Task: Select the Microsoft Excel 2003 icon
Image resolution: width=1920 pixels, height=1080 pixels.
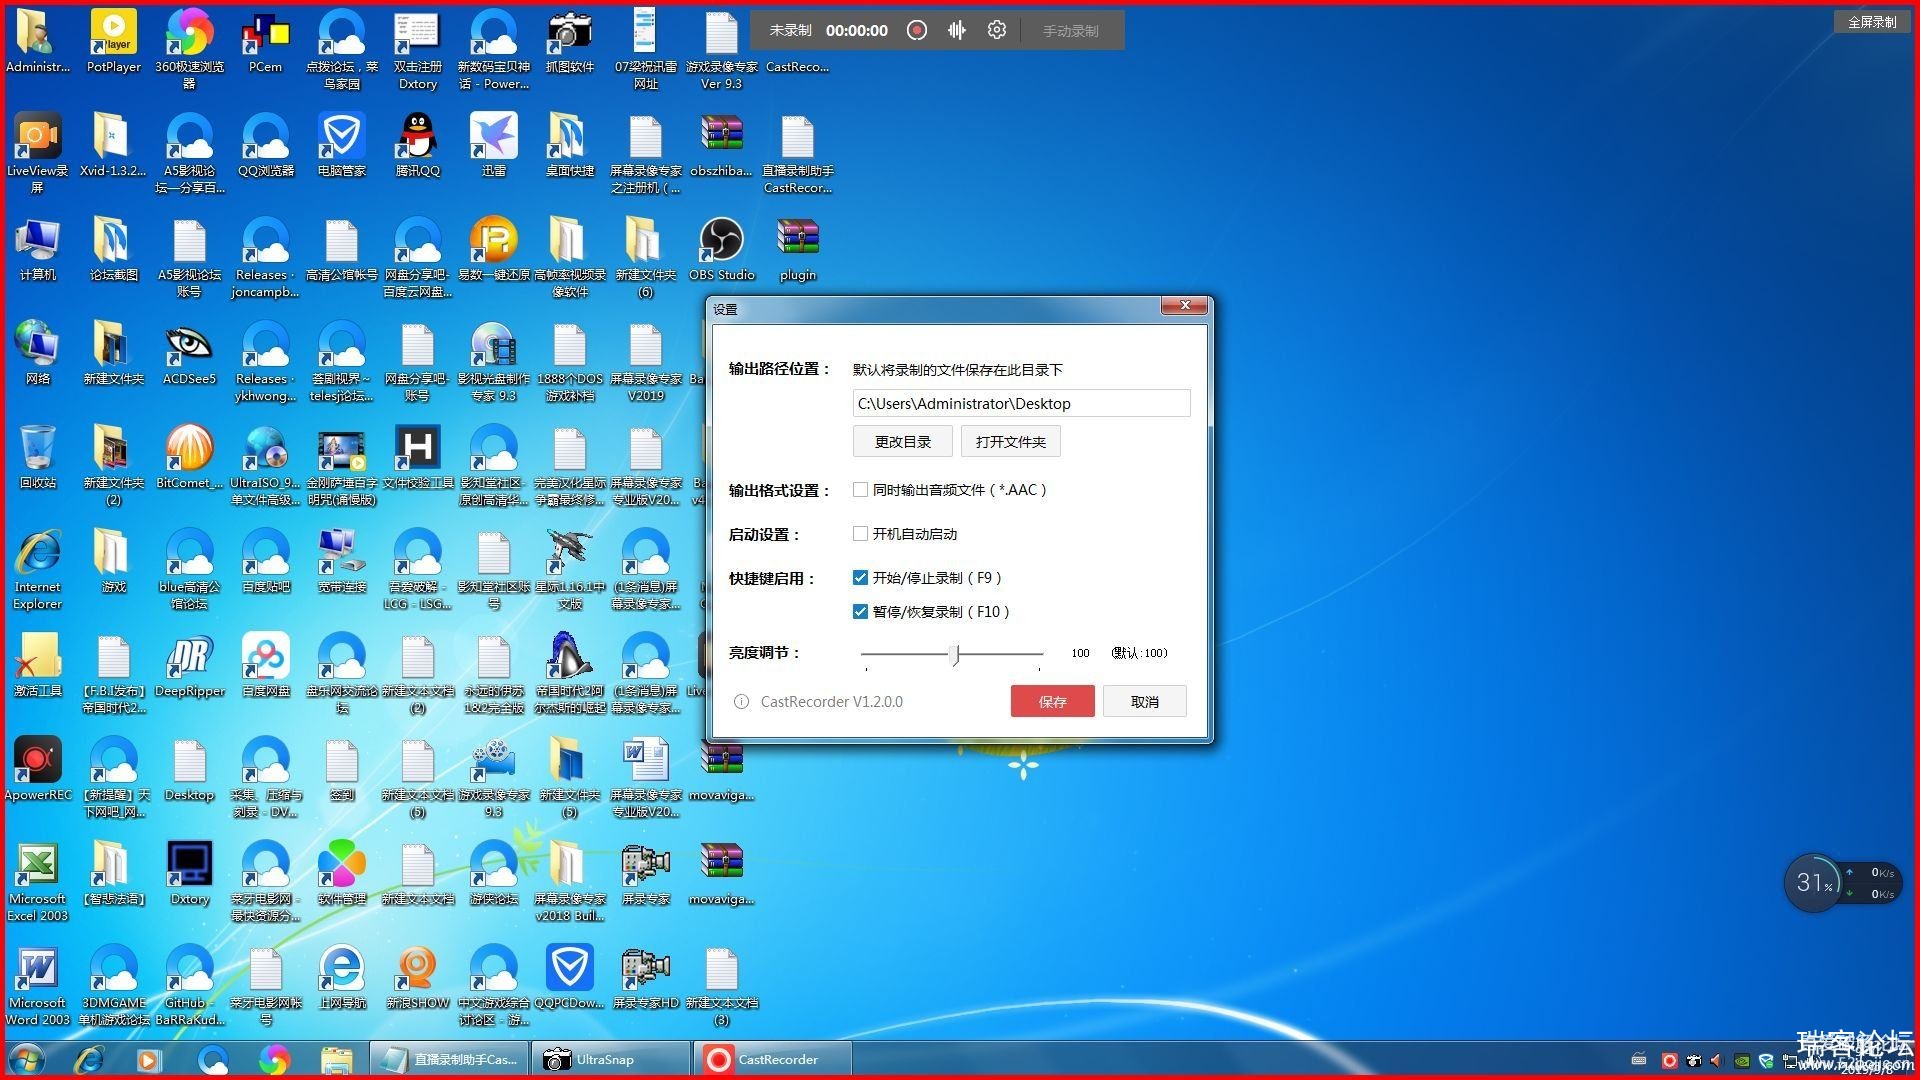Action: pyautogui.click(x=38, y=880)
